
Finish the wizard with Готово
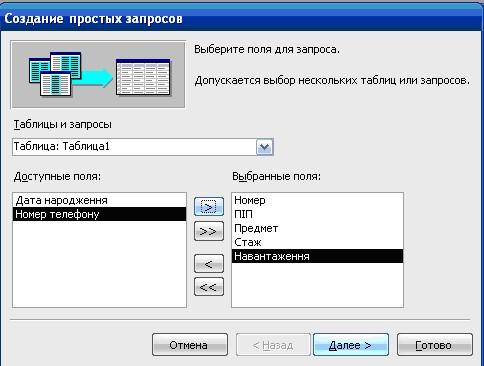[435, 345]
